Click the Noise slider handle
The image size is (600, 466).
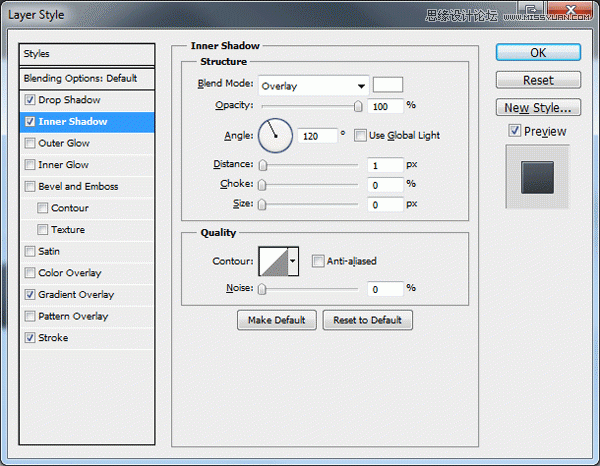point(262,289)
